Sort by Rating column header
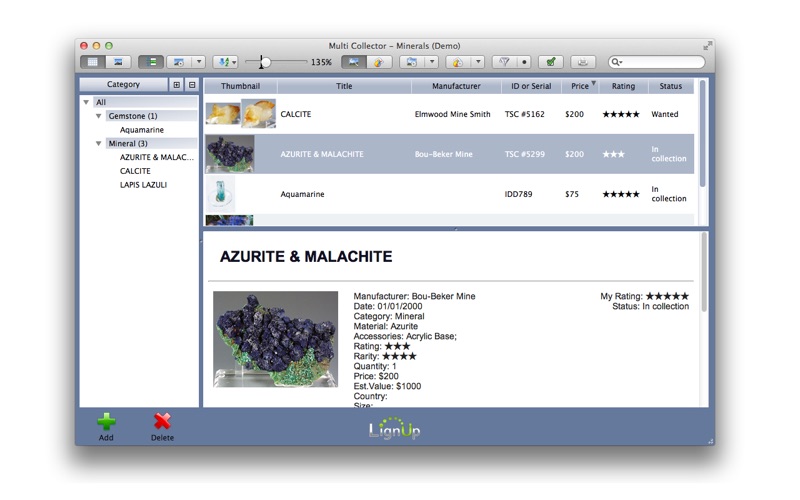 [623, 86]
